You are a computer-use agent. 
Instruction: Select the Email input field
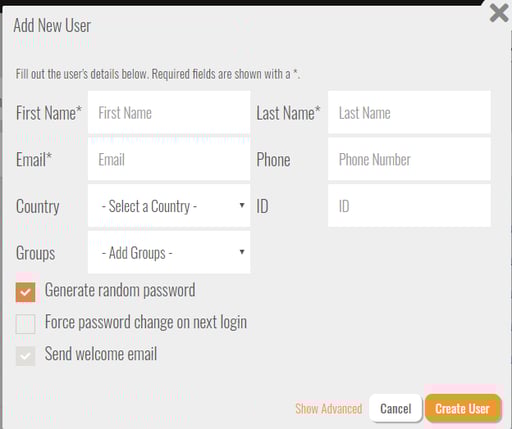[x=169, y=159]
